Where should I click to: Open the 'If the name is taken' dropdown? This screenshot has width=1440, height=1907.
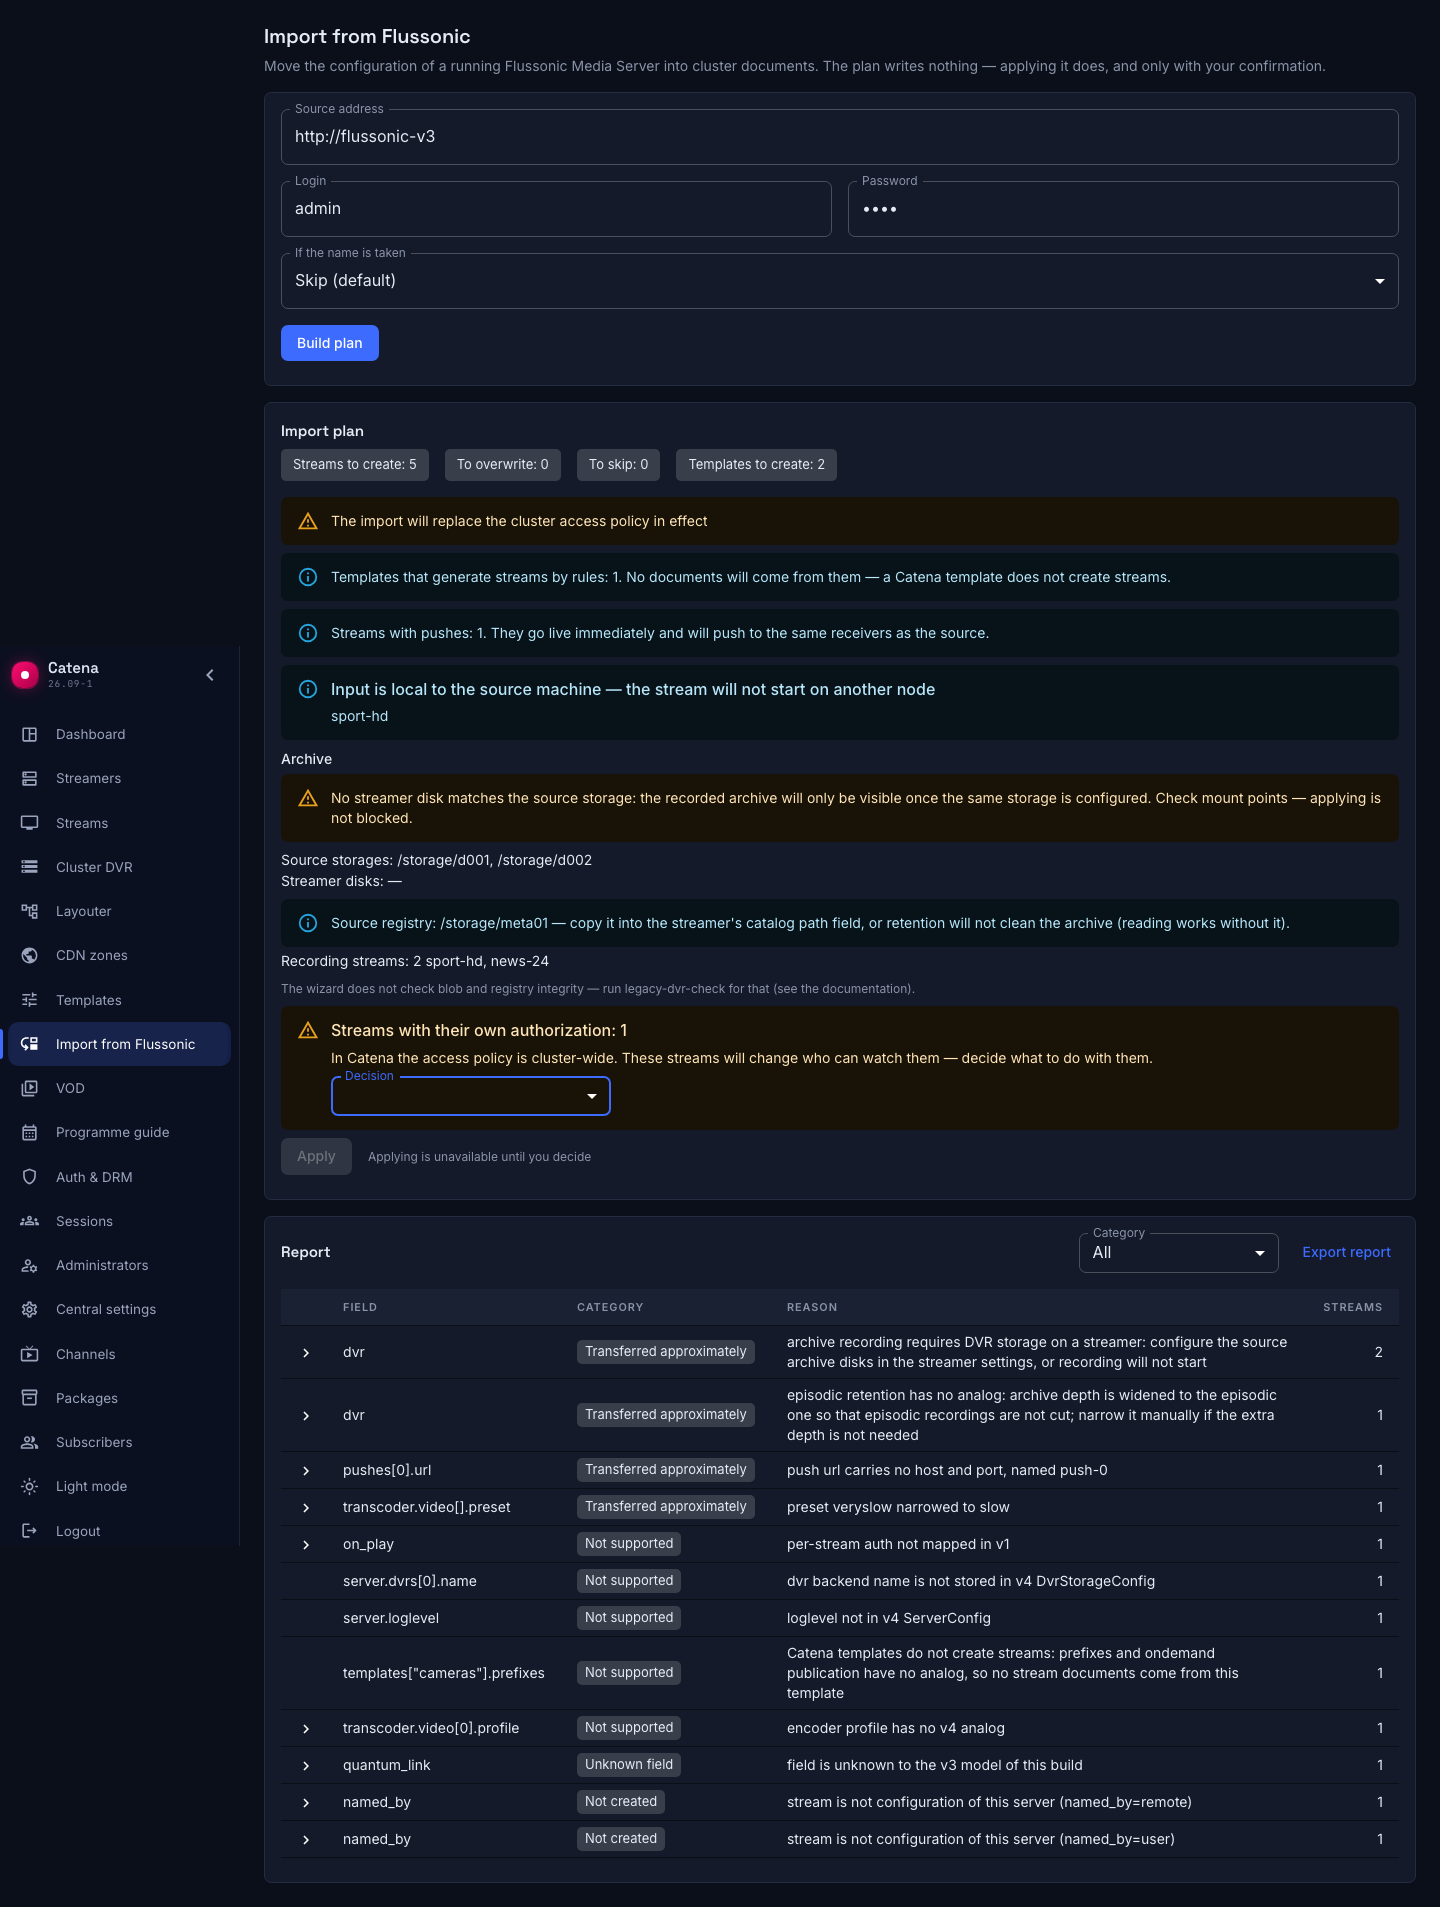[840, 281]
